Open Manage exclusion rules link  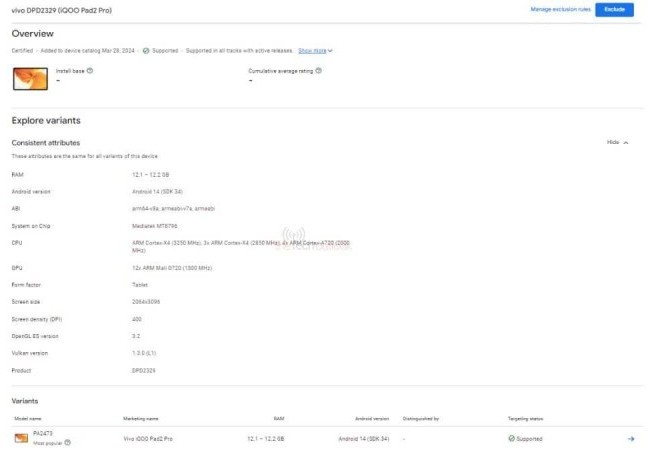[560, 9]
